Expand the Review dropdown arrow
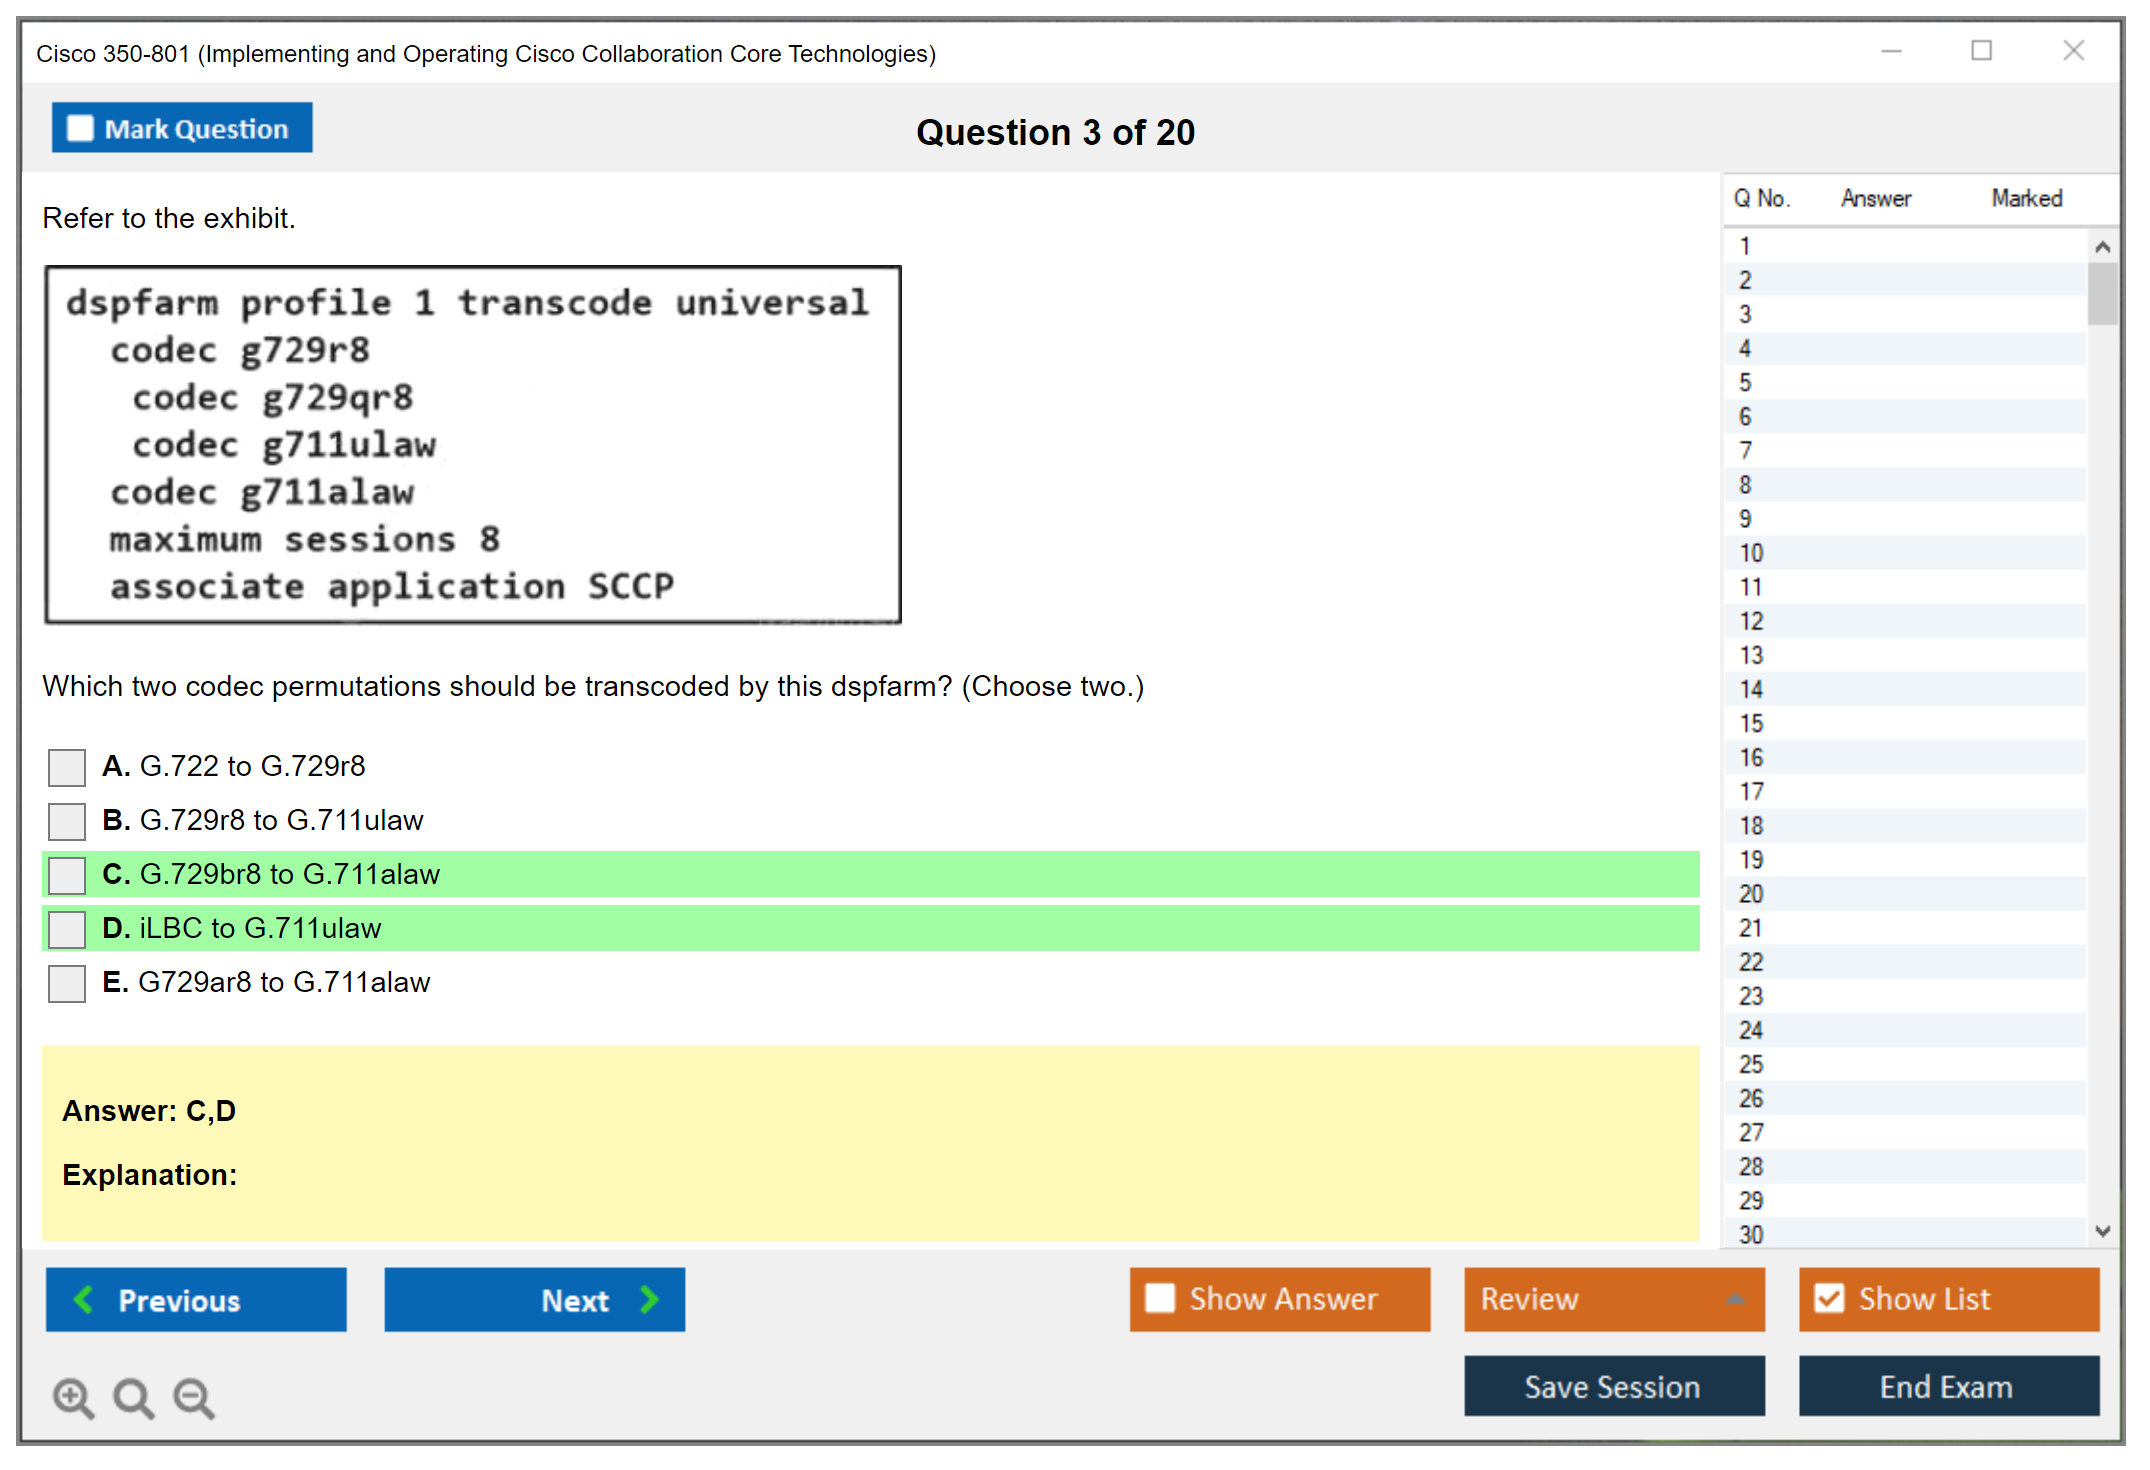This screenshot has width=2150, height=1470. point(1735,1299)
